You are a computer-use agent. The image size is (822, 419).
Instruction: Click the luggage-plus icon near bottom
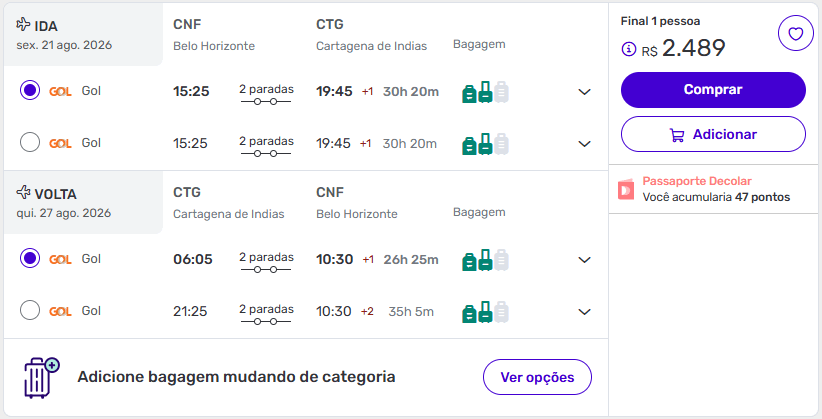click(x=41, y=377)
